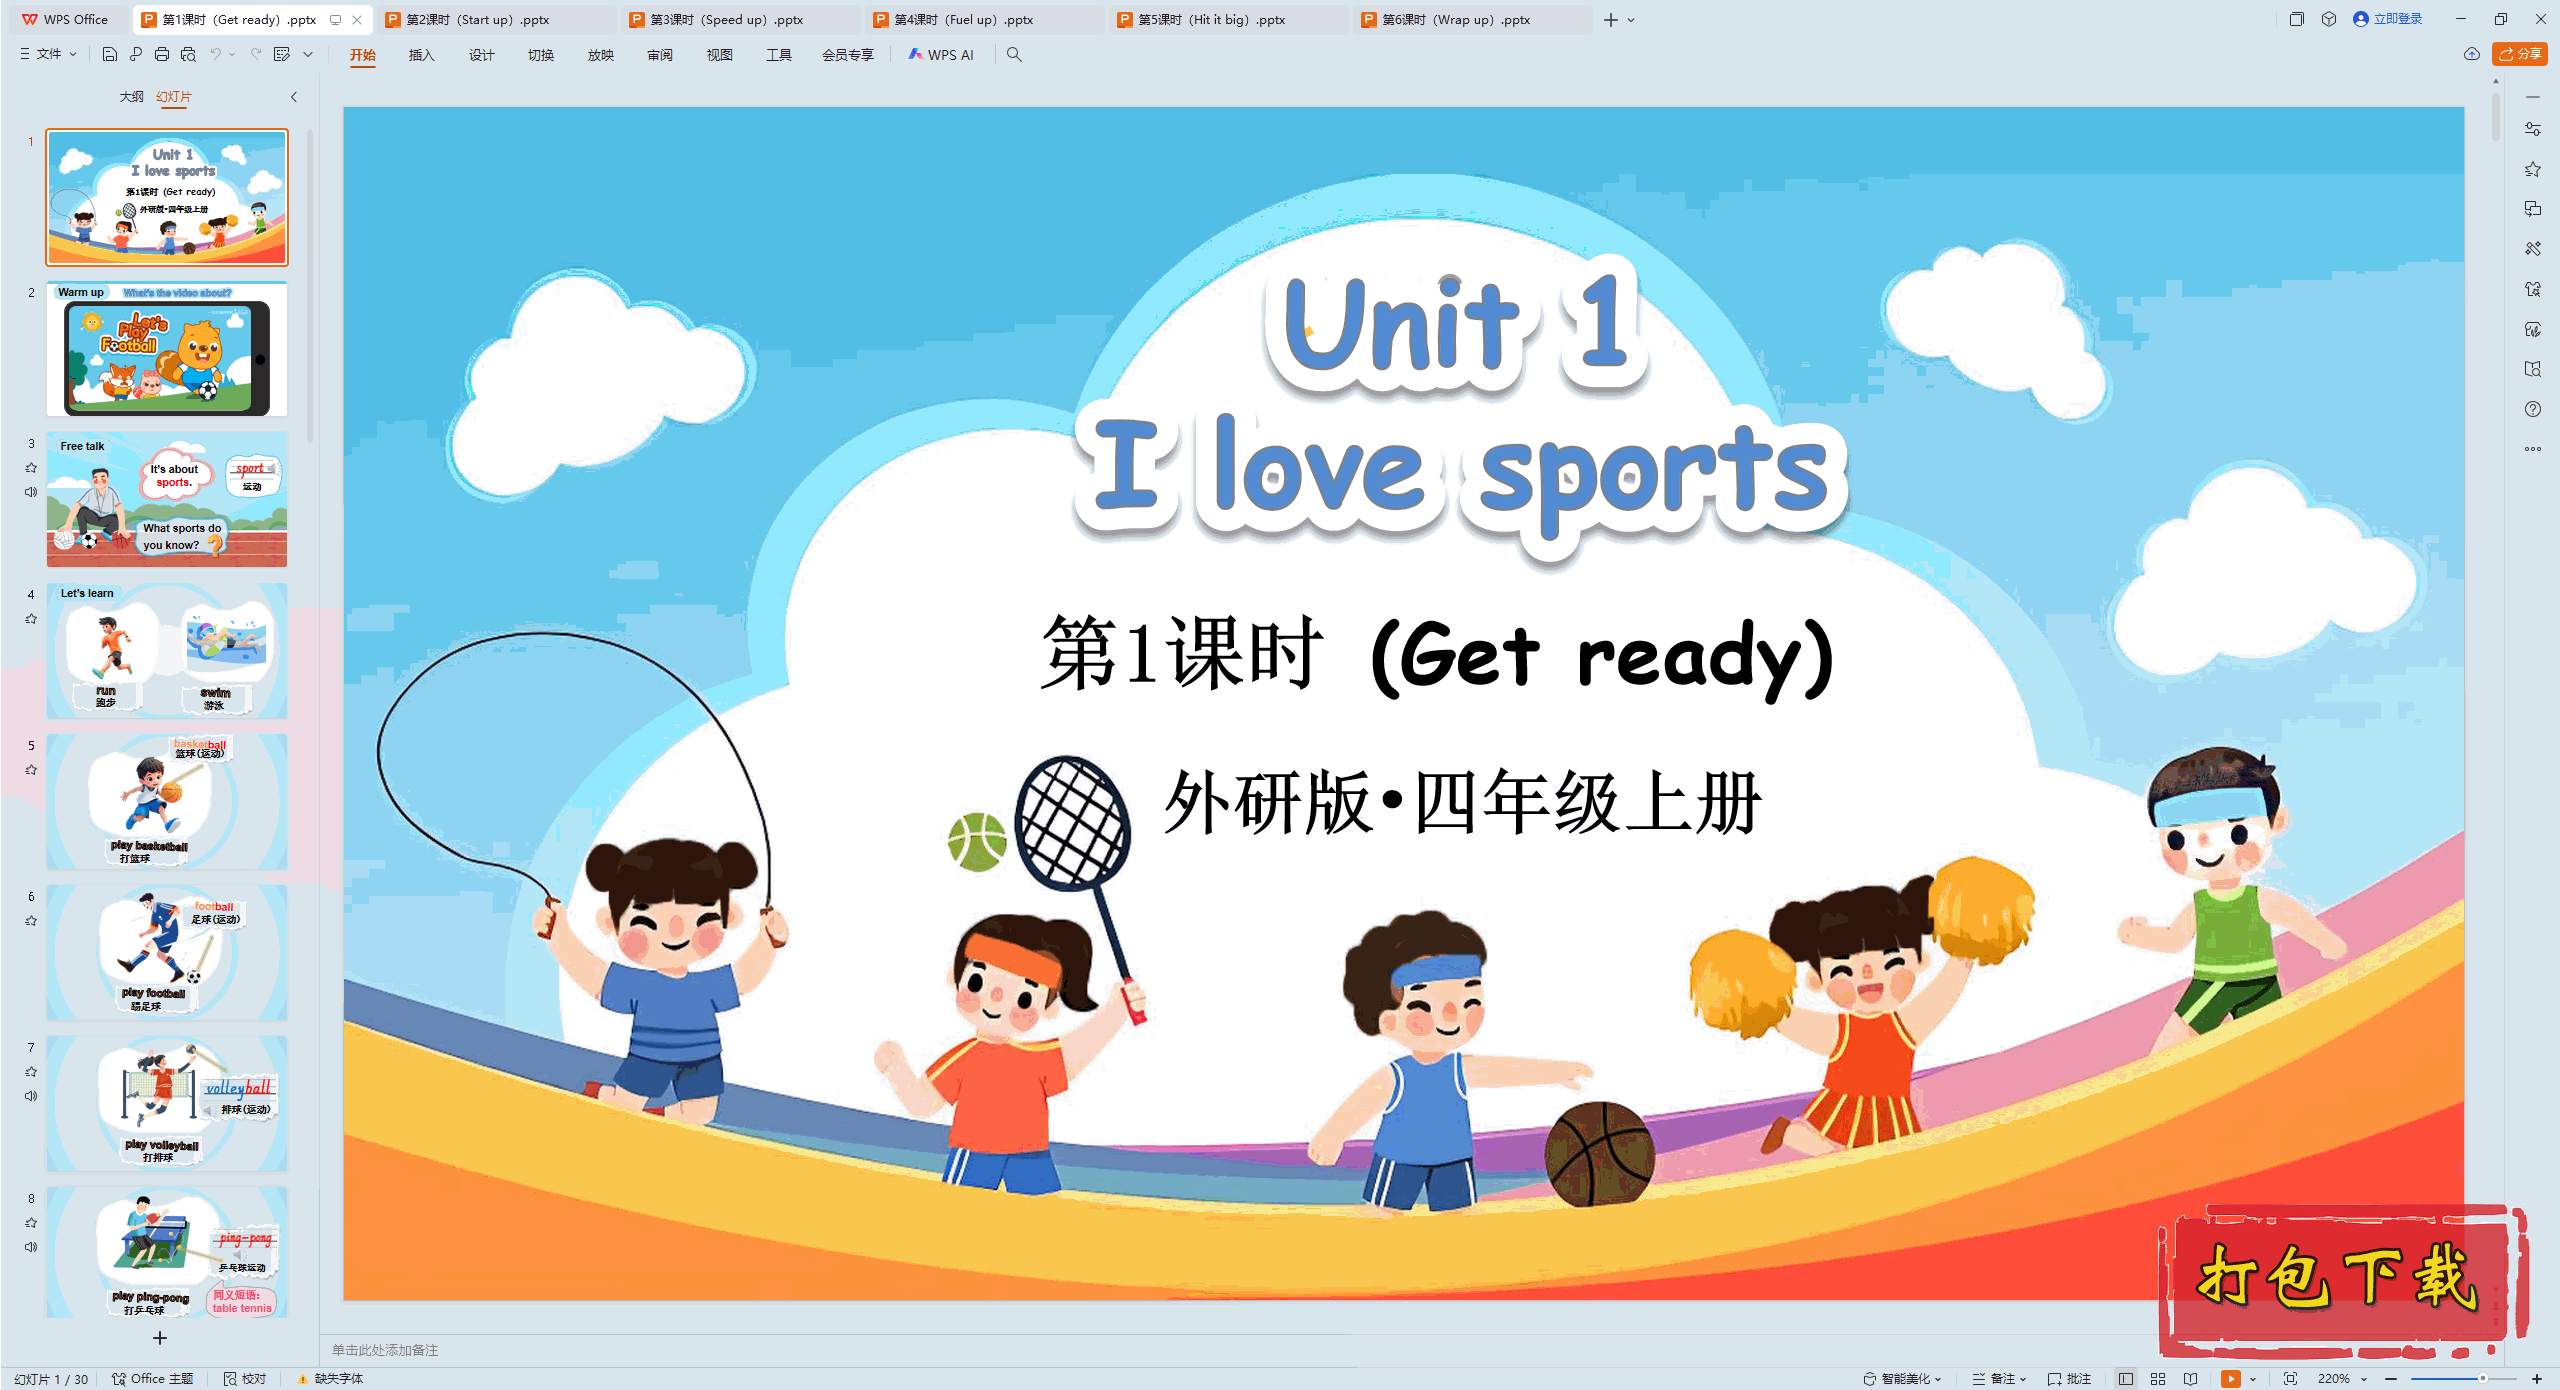Select slide 2 Warm up thumbnail
The width and height of the screenshot is (2560, 1390).
coord(167,349)
